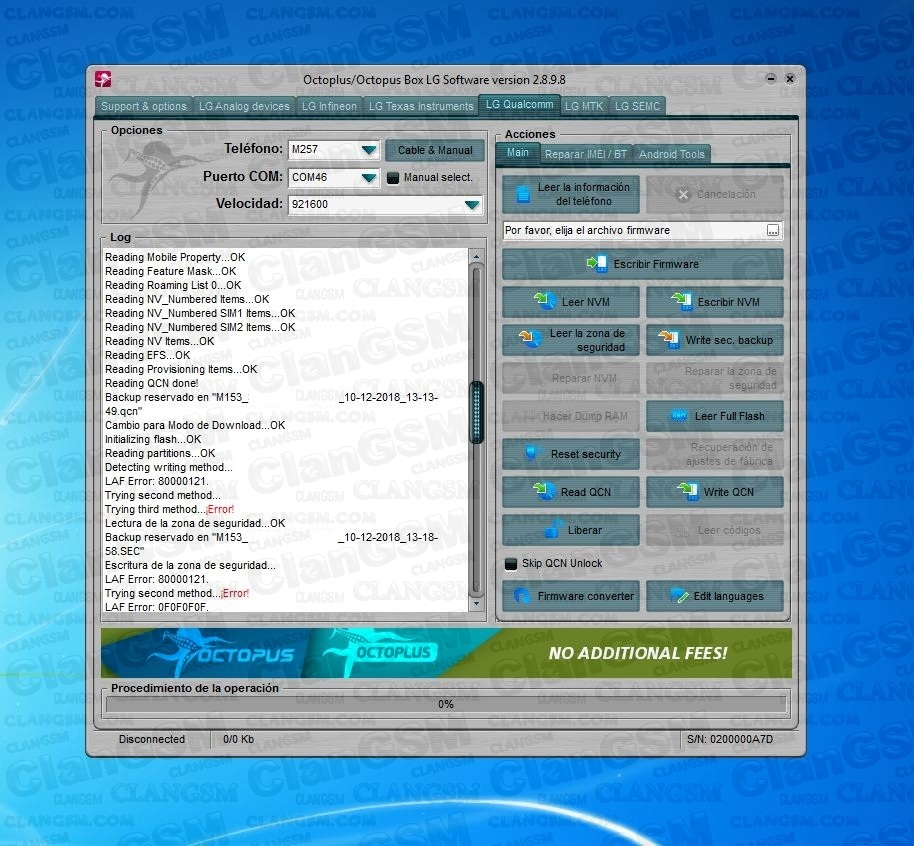This screenshot has height=846, width=914.
Task: Click the Read QCN icon
Action: pos(544,492)
